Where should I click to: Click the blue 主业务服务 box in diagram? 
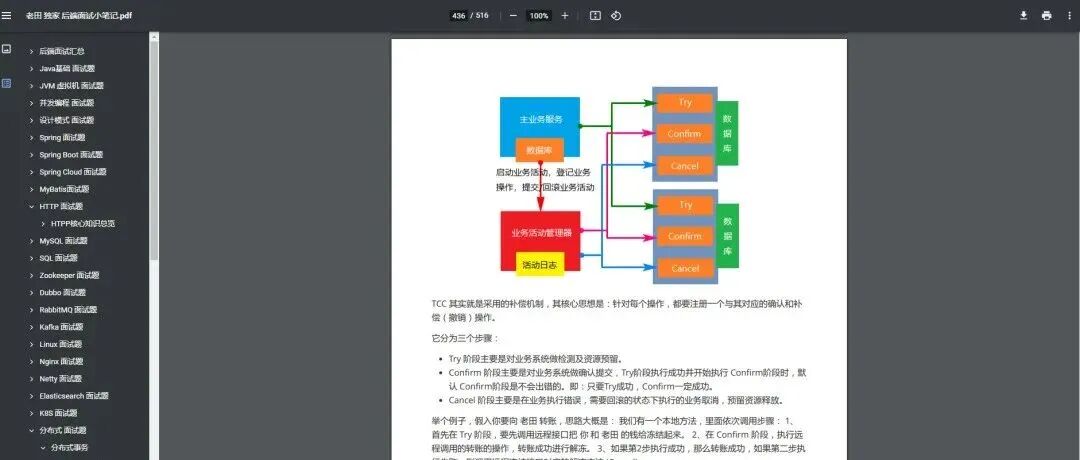point(540,118)
